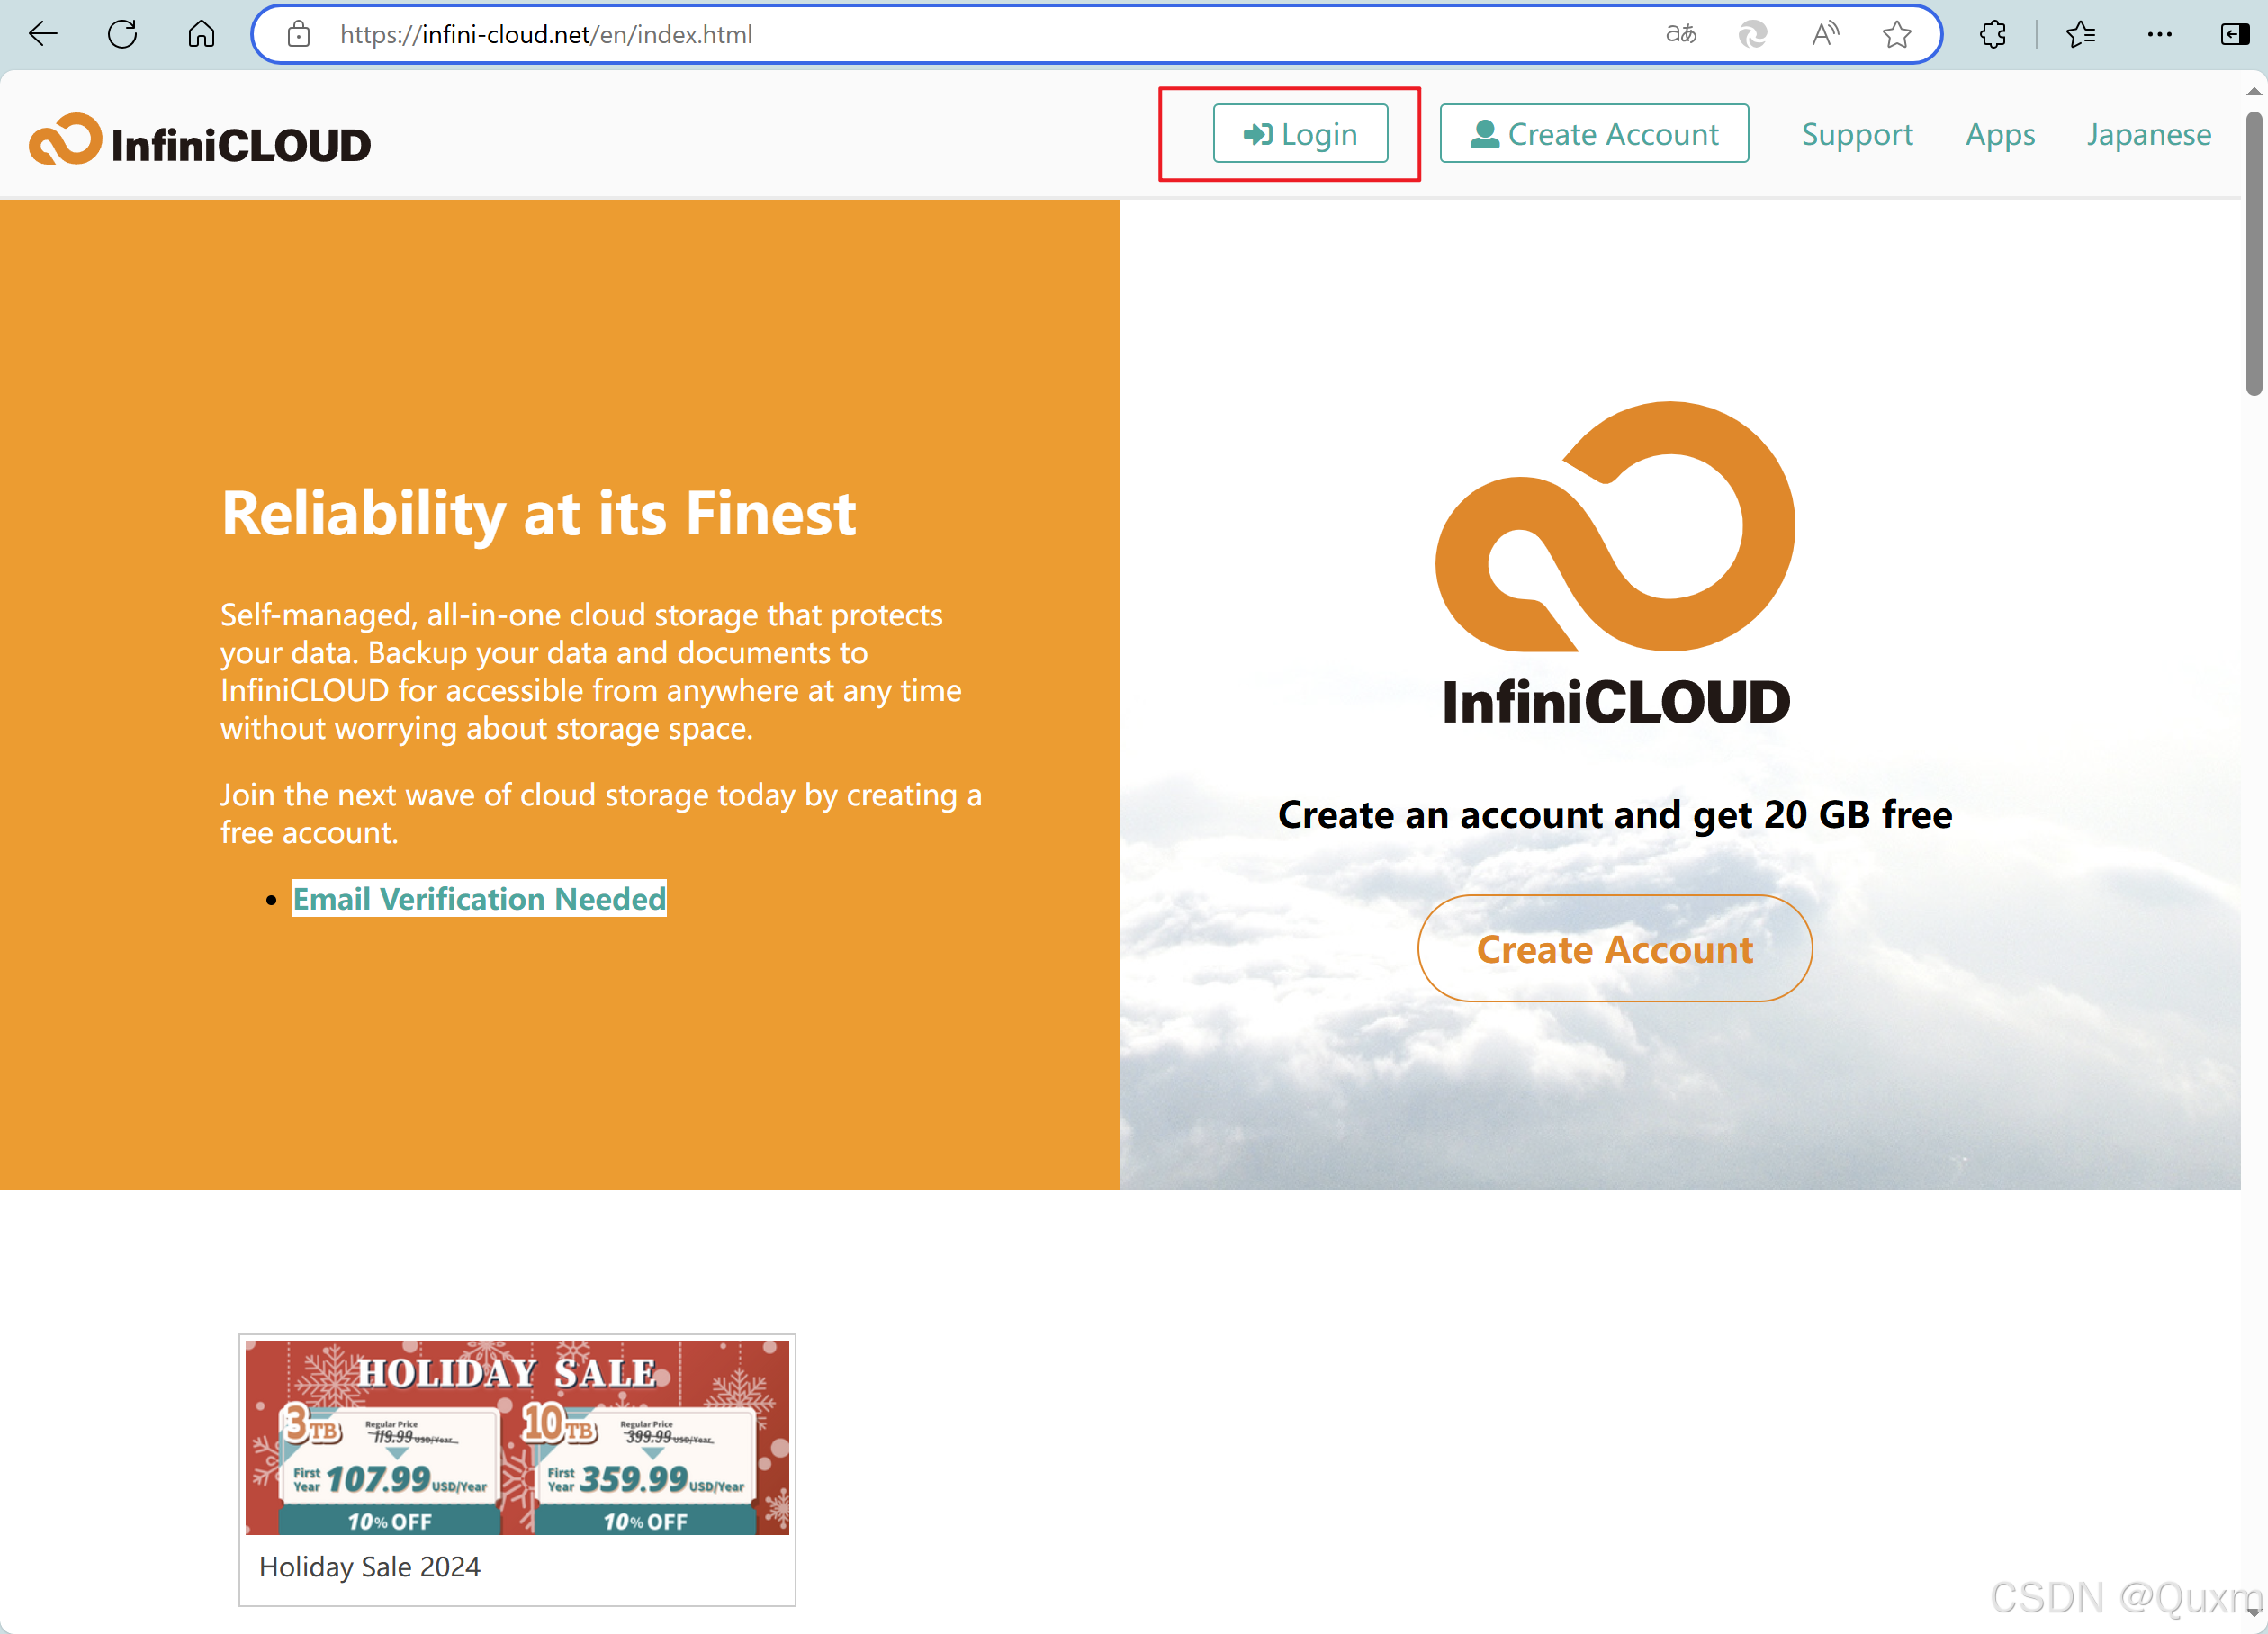Open Email Verification Needed link
The height and width of the screenshot is (1634, 2268).
pos(479,898)
